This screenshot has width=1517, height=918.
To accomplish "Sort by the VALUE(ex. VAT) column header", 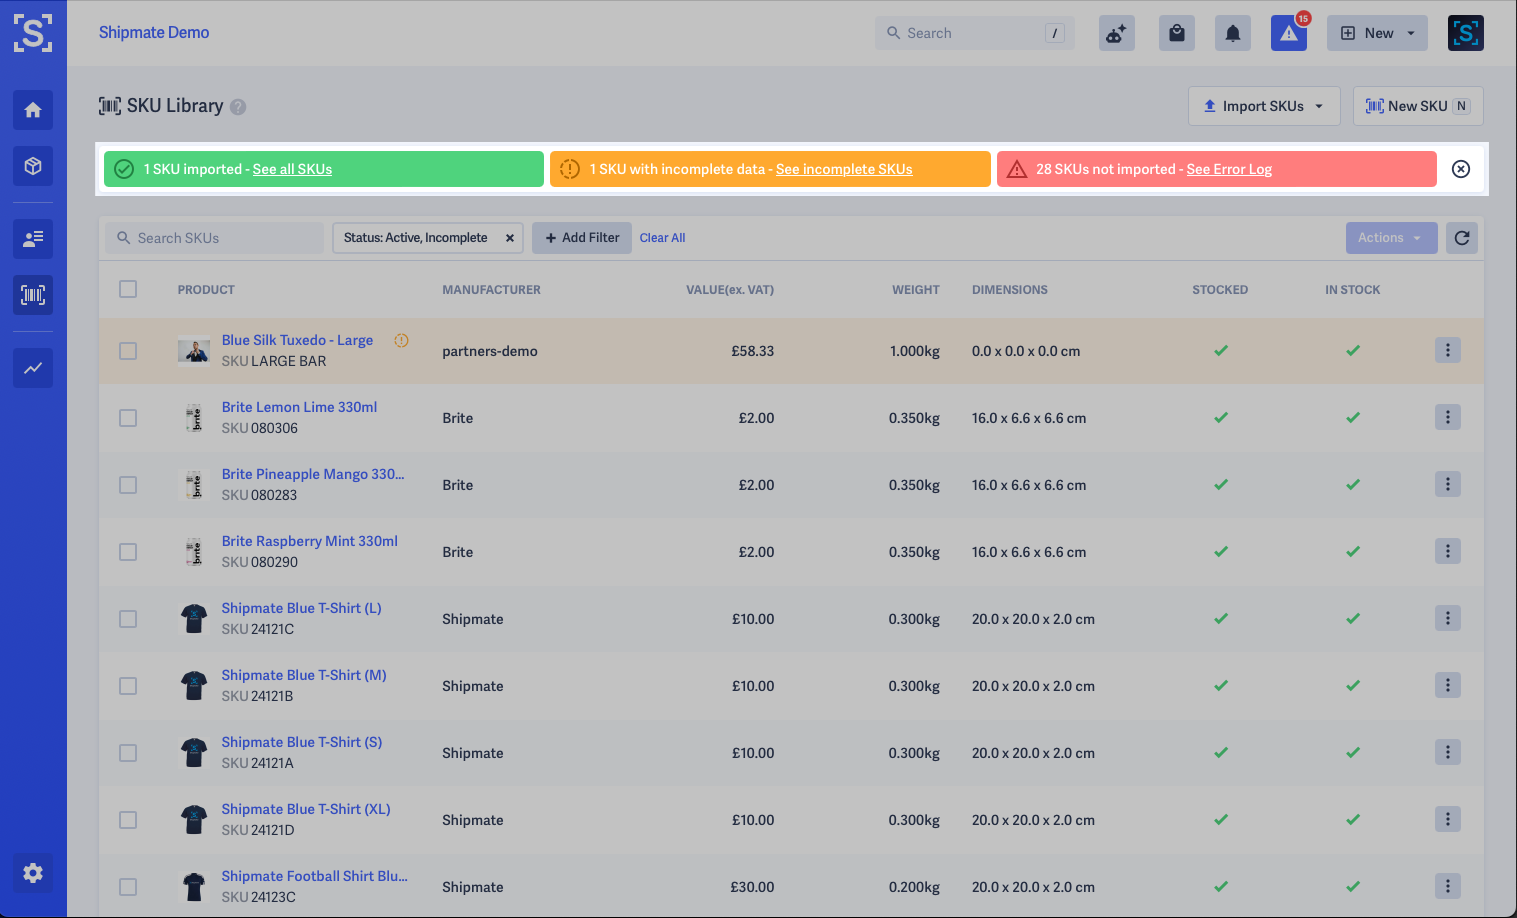I will (x=730, y=290).
